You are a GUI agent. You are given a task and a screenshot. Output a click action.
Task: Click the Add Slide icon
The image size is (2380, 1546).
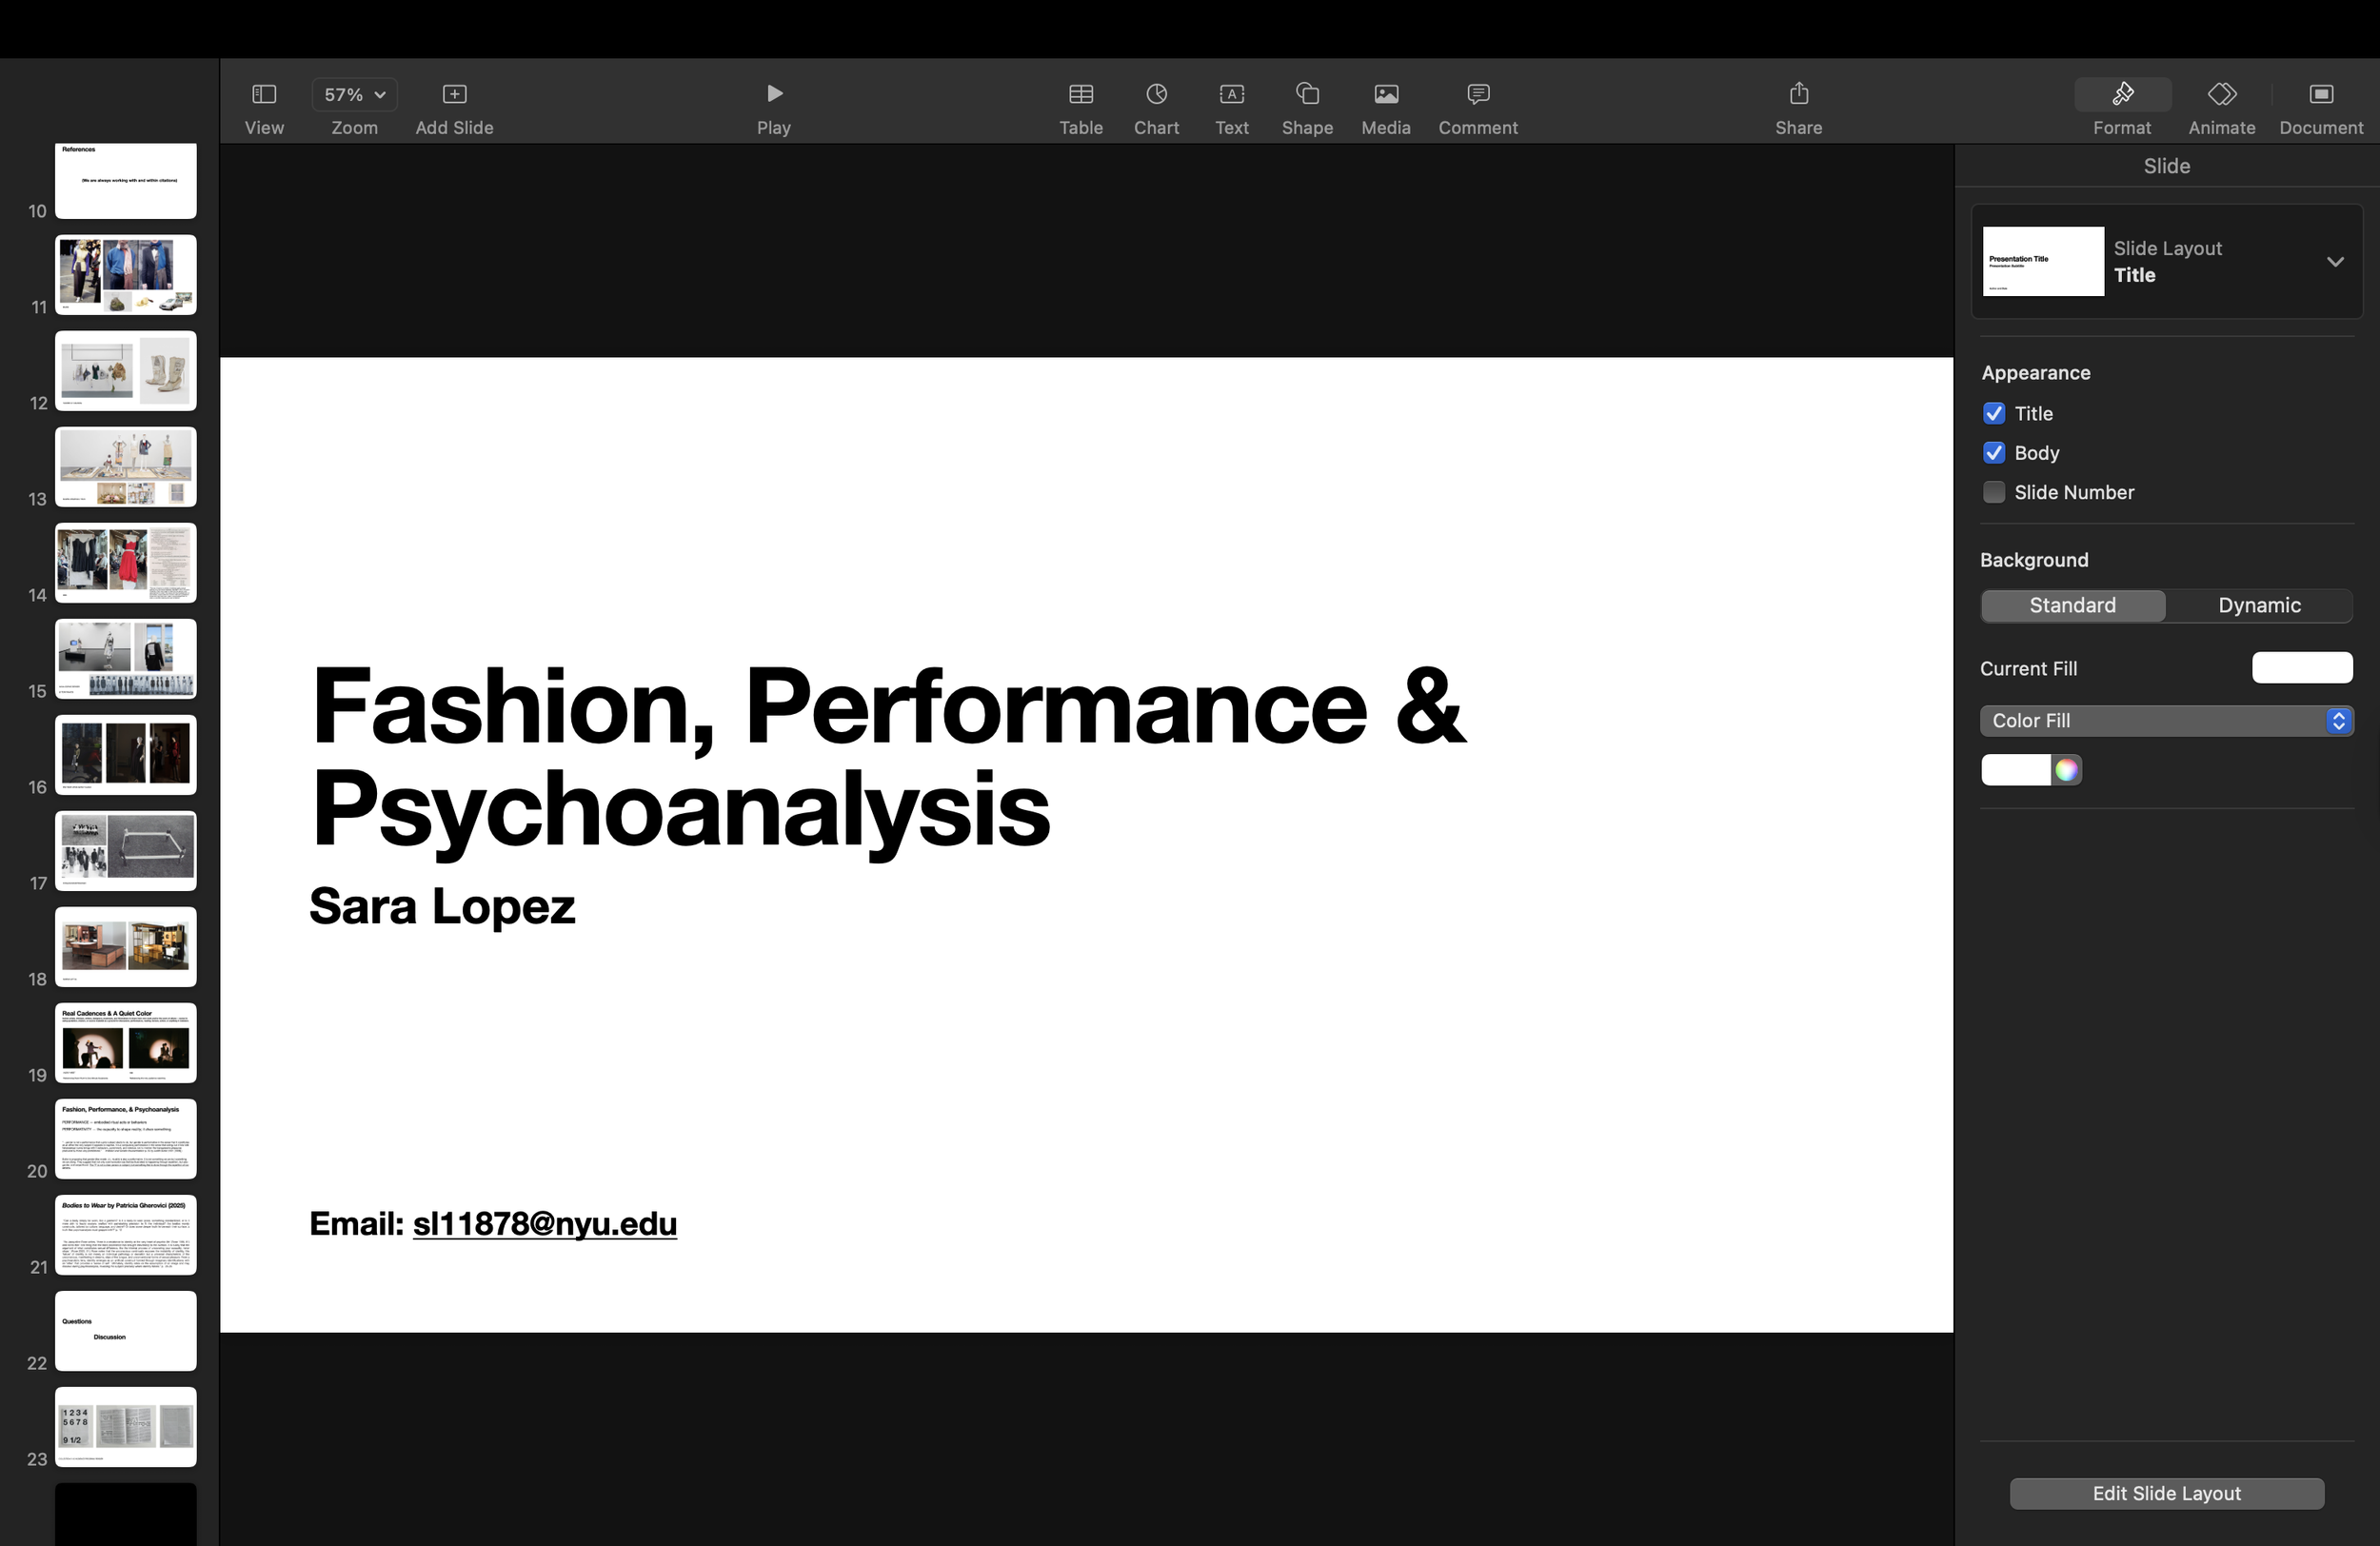(454, 94)
